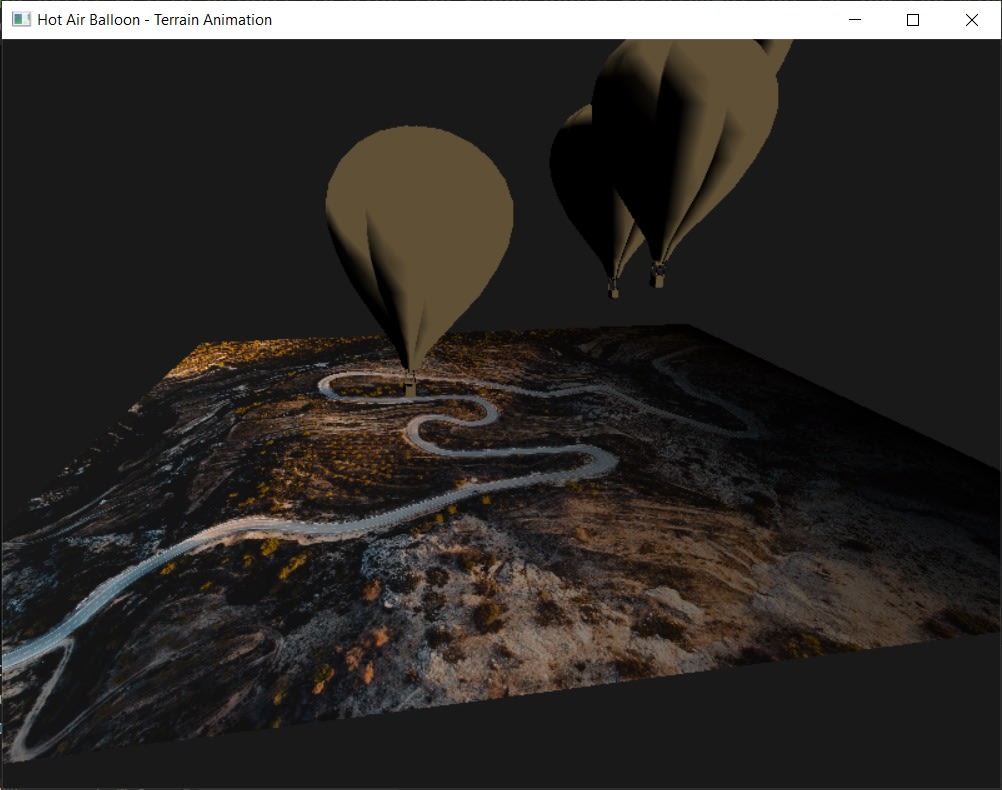Click the basket of the small distant balloon
Screen dimensions: 1002x790
point(613,290)
